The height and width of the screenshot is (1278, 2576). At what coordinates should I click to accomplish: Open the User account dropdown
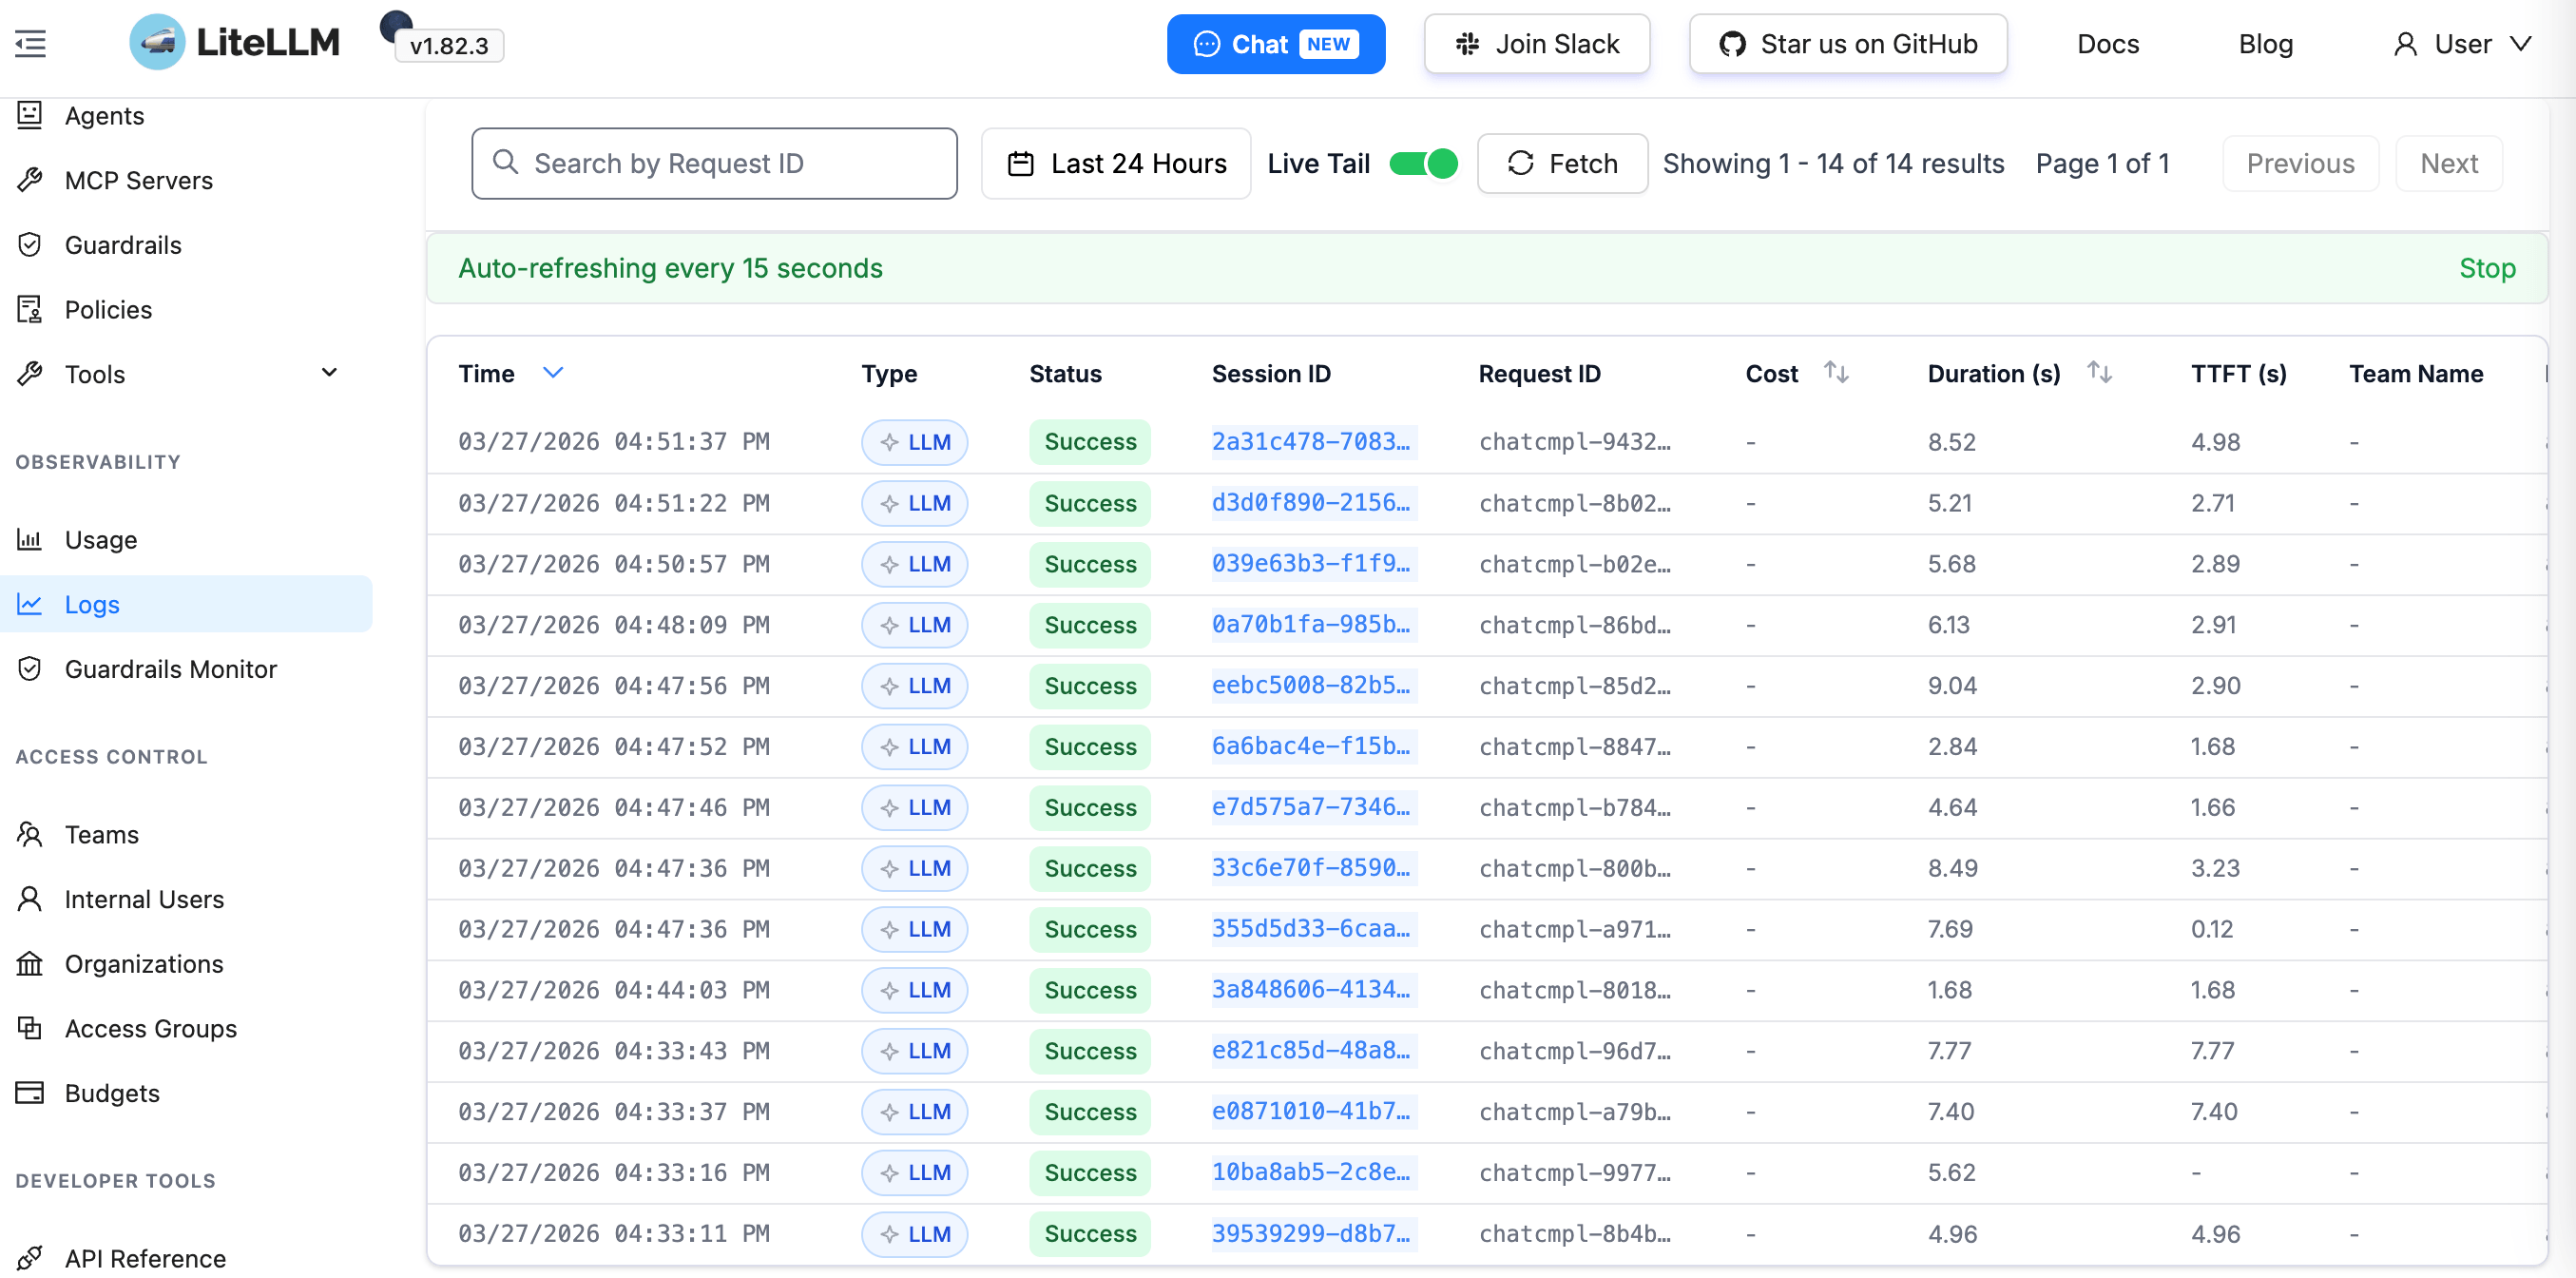click(x=2462, y=44)
